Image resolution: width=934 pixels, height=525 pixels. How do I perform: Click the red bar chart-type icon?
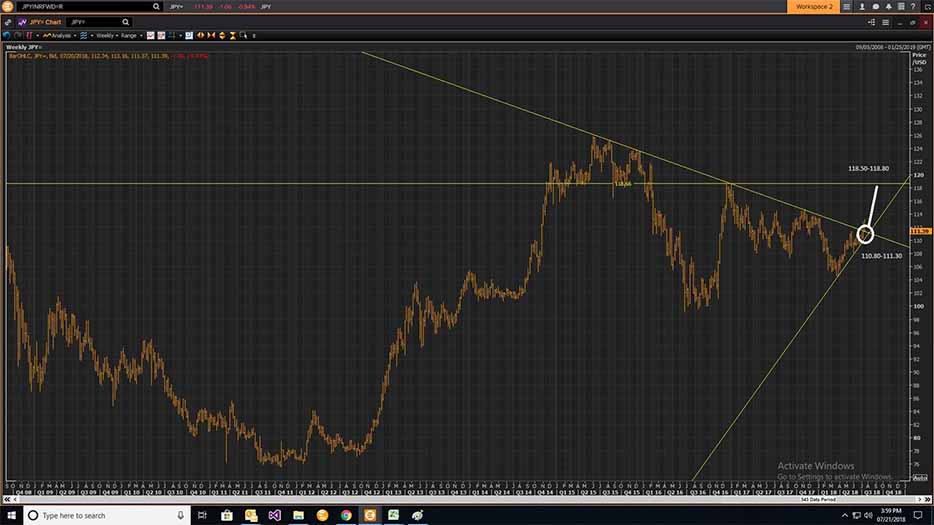(x=29, y=36)
